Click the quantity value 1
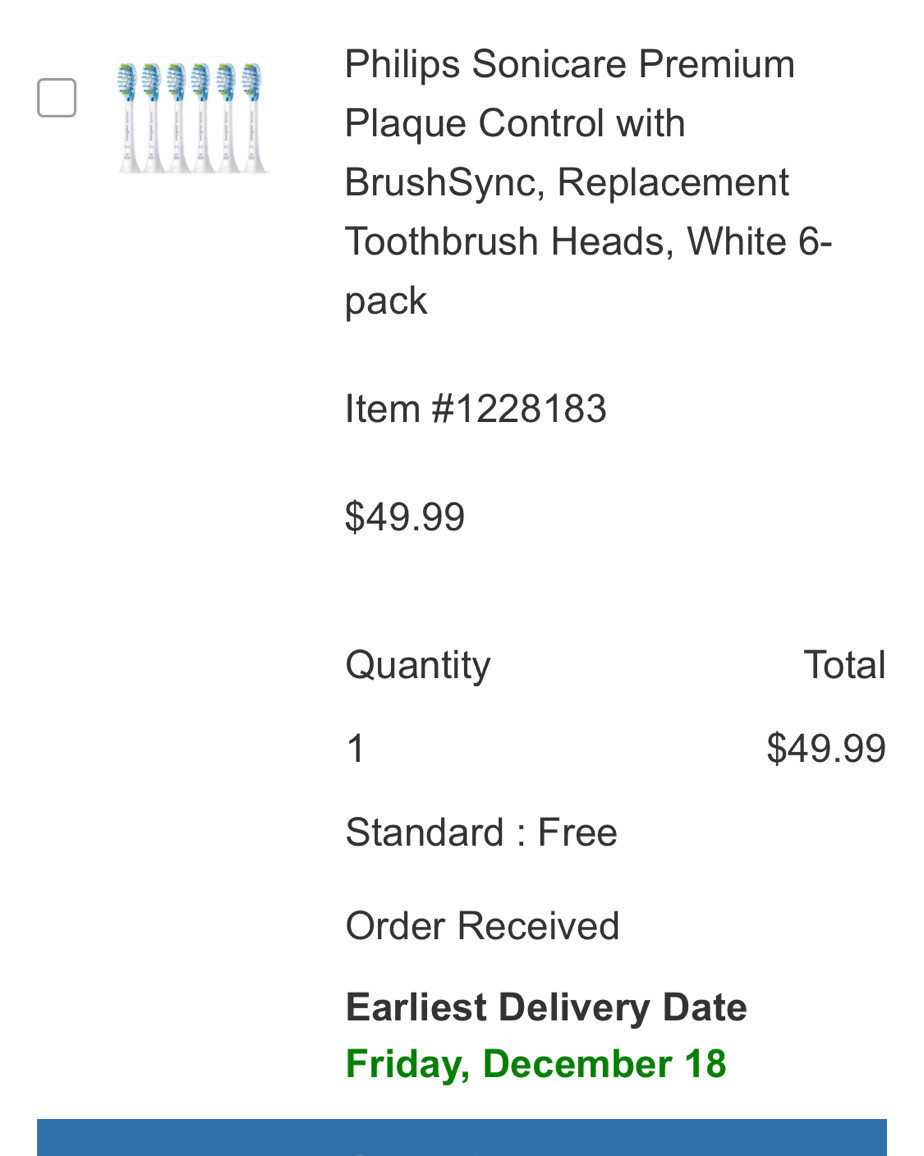The width and height of the screenshot is (924, 1156). coord(355,748)
